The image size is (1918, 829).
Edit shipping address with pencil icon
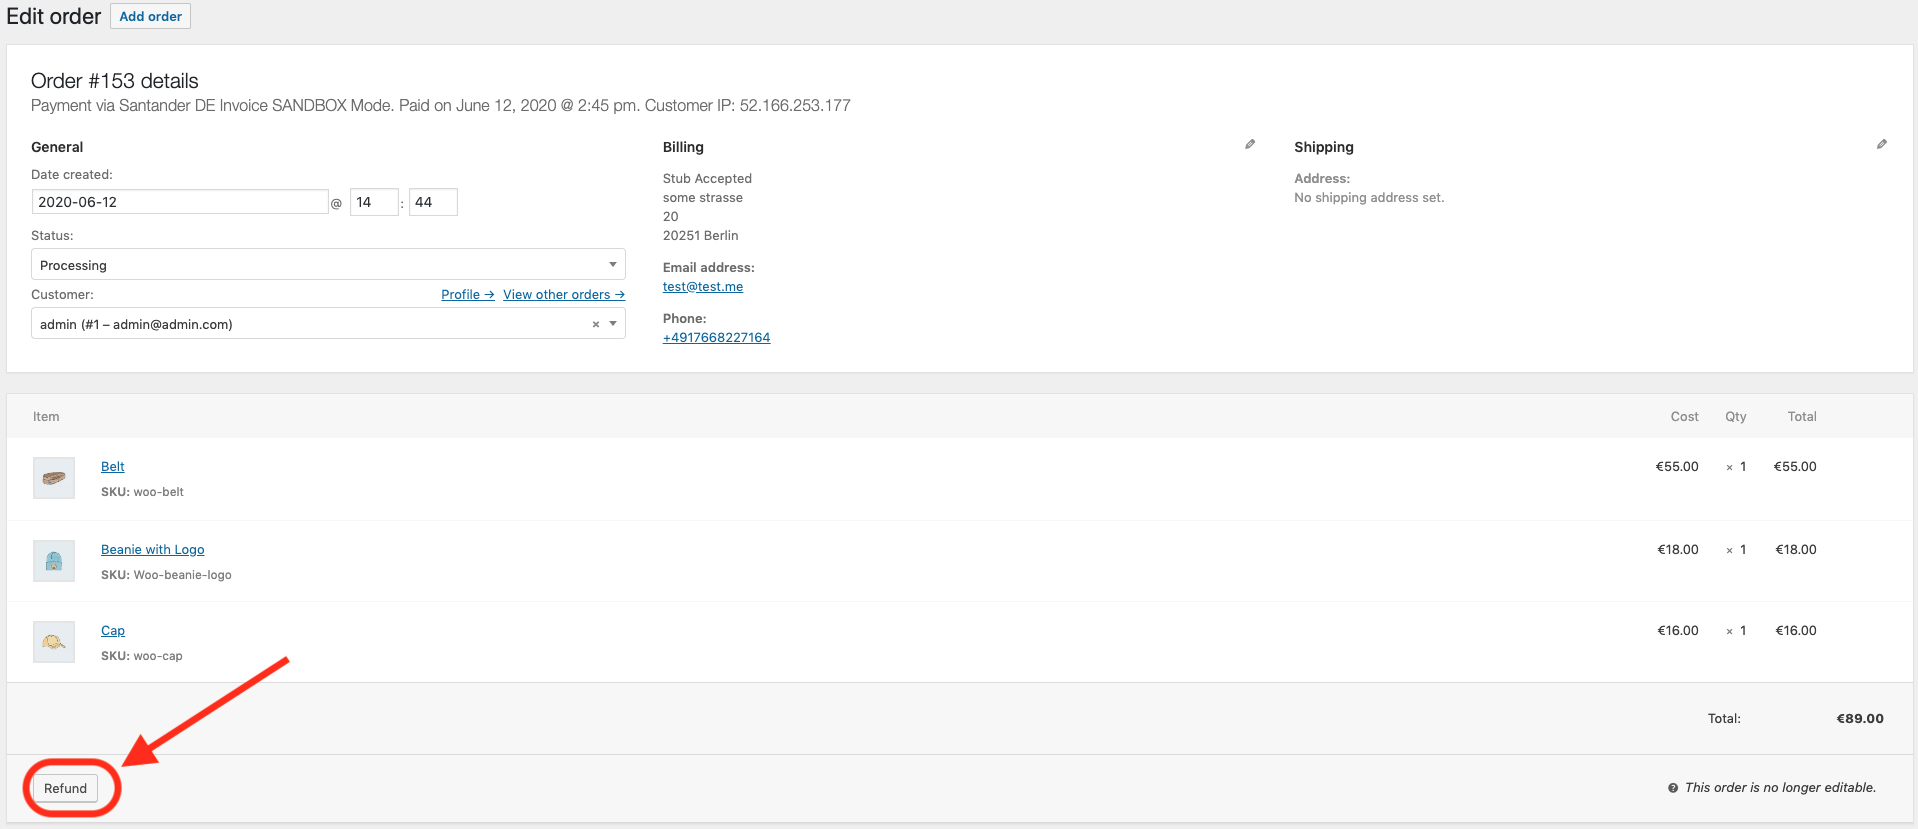(x=1882, y=145)
